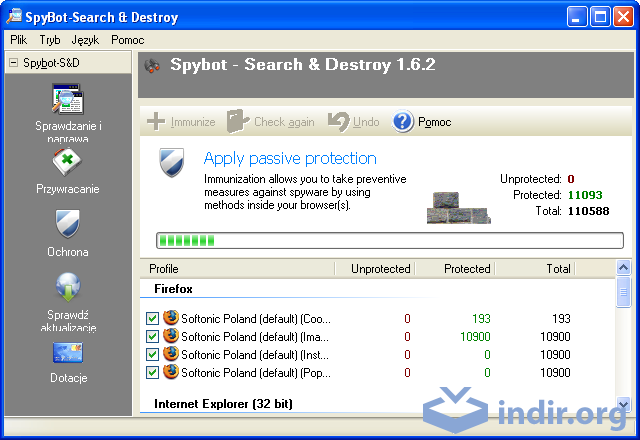The image size is (640, 440).
Task: Click the Total value 110588
Action: 588,211
